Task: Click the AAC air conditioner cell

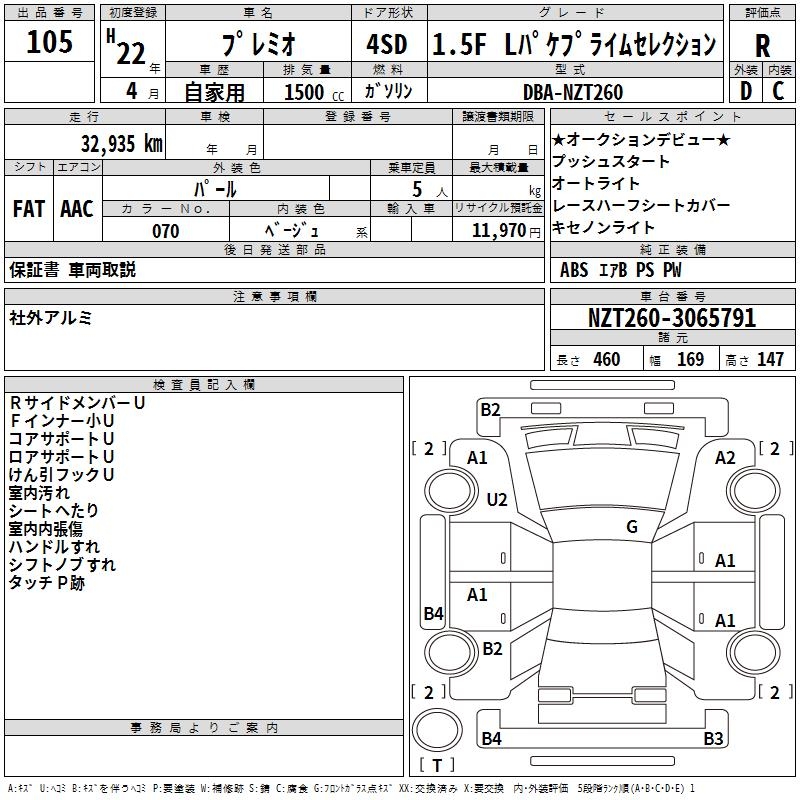Action: click(x=77, y=209)
